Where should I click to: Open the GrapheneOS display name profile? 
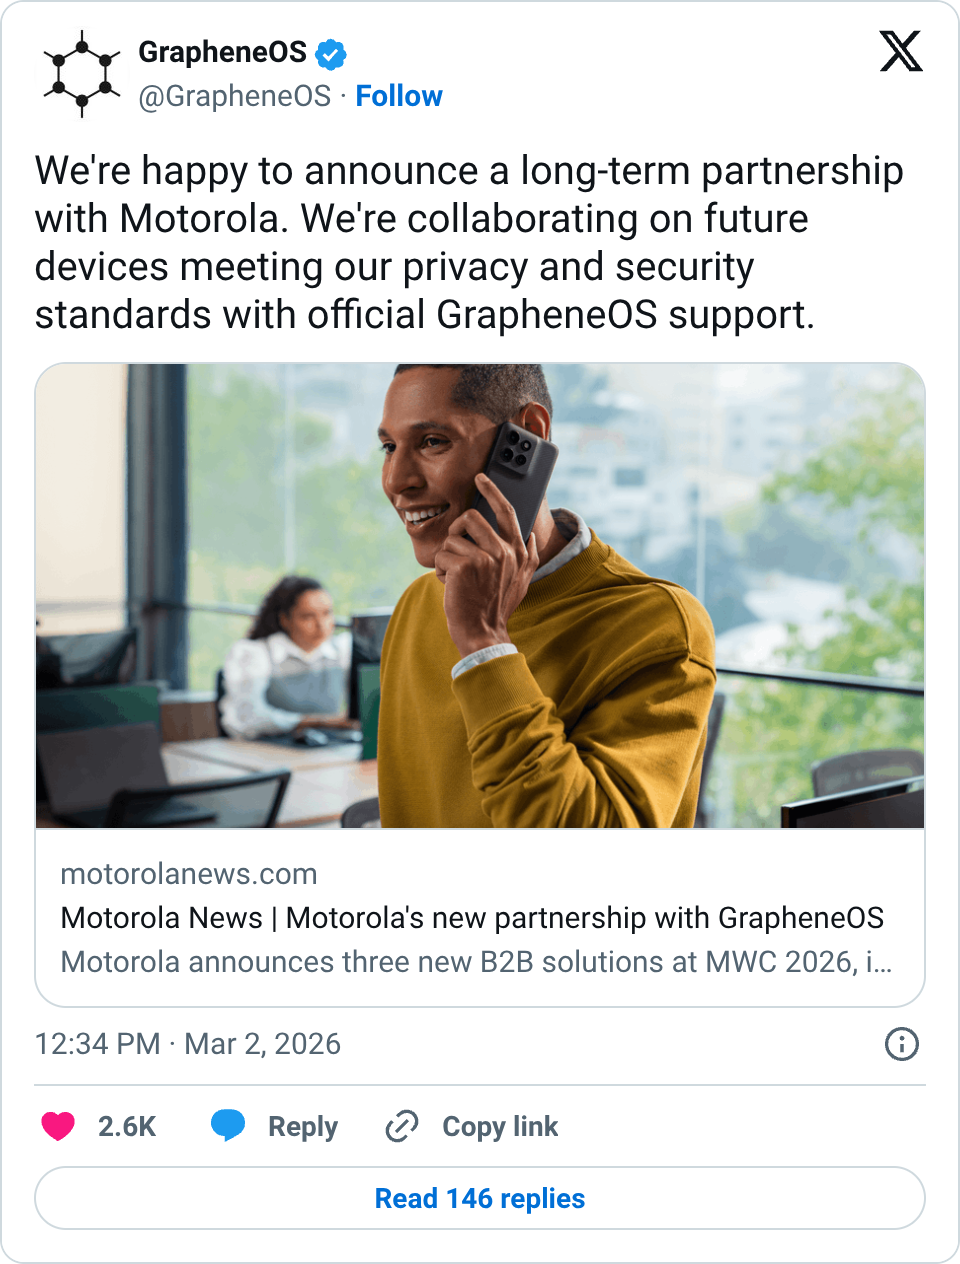(x=222, y=52)
